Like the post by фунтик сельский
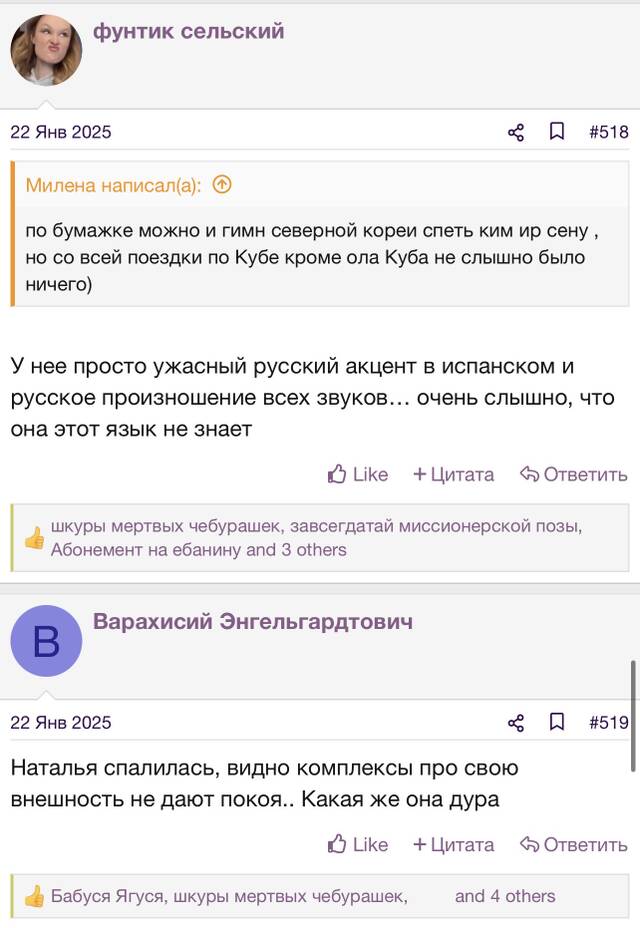640x928 pixels. 358,474
